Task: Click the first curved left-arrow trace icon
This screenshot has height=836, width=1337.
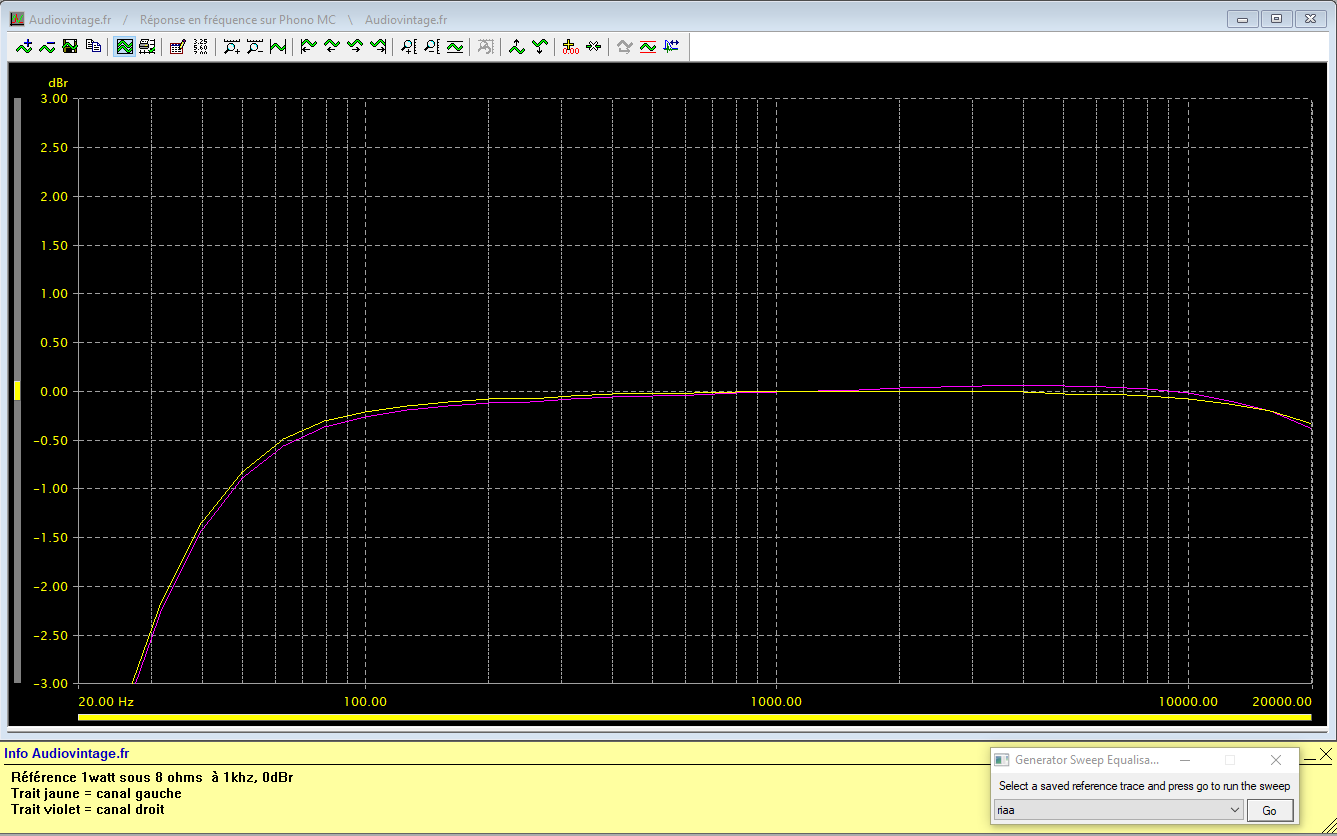Action: tap(309, 46)
